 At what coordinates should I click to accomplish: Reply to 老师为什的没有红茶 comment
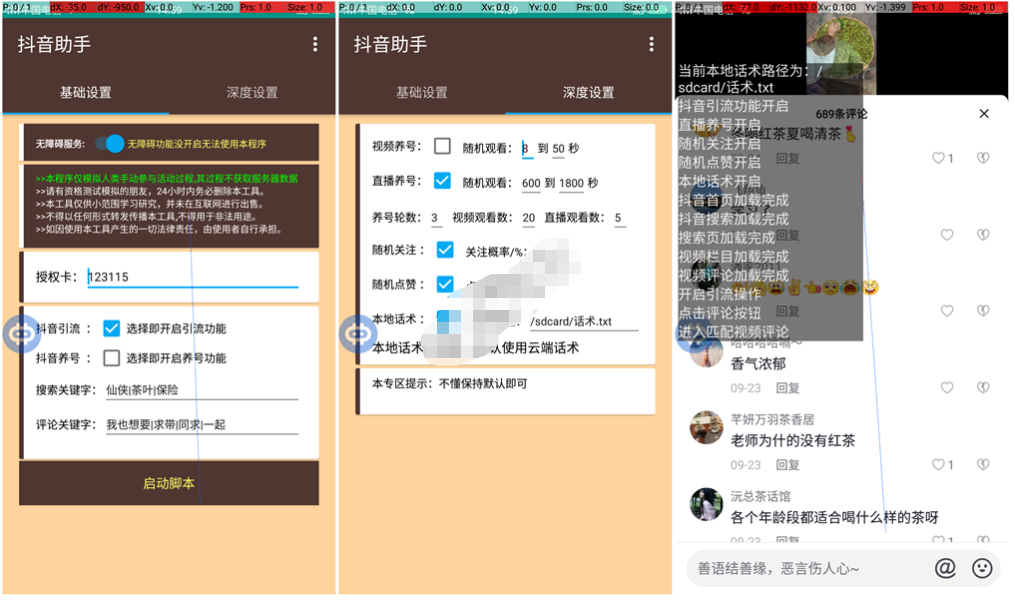(x=788, y=465)
